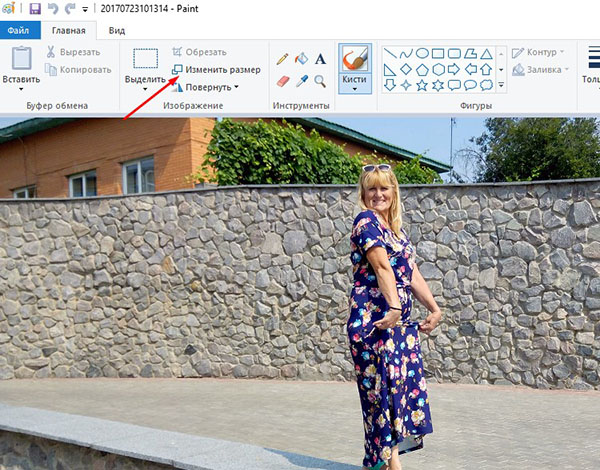Choose the right arrow shape
This screenshot has width=600, height=470.
[454, 69]
